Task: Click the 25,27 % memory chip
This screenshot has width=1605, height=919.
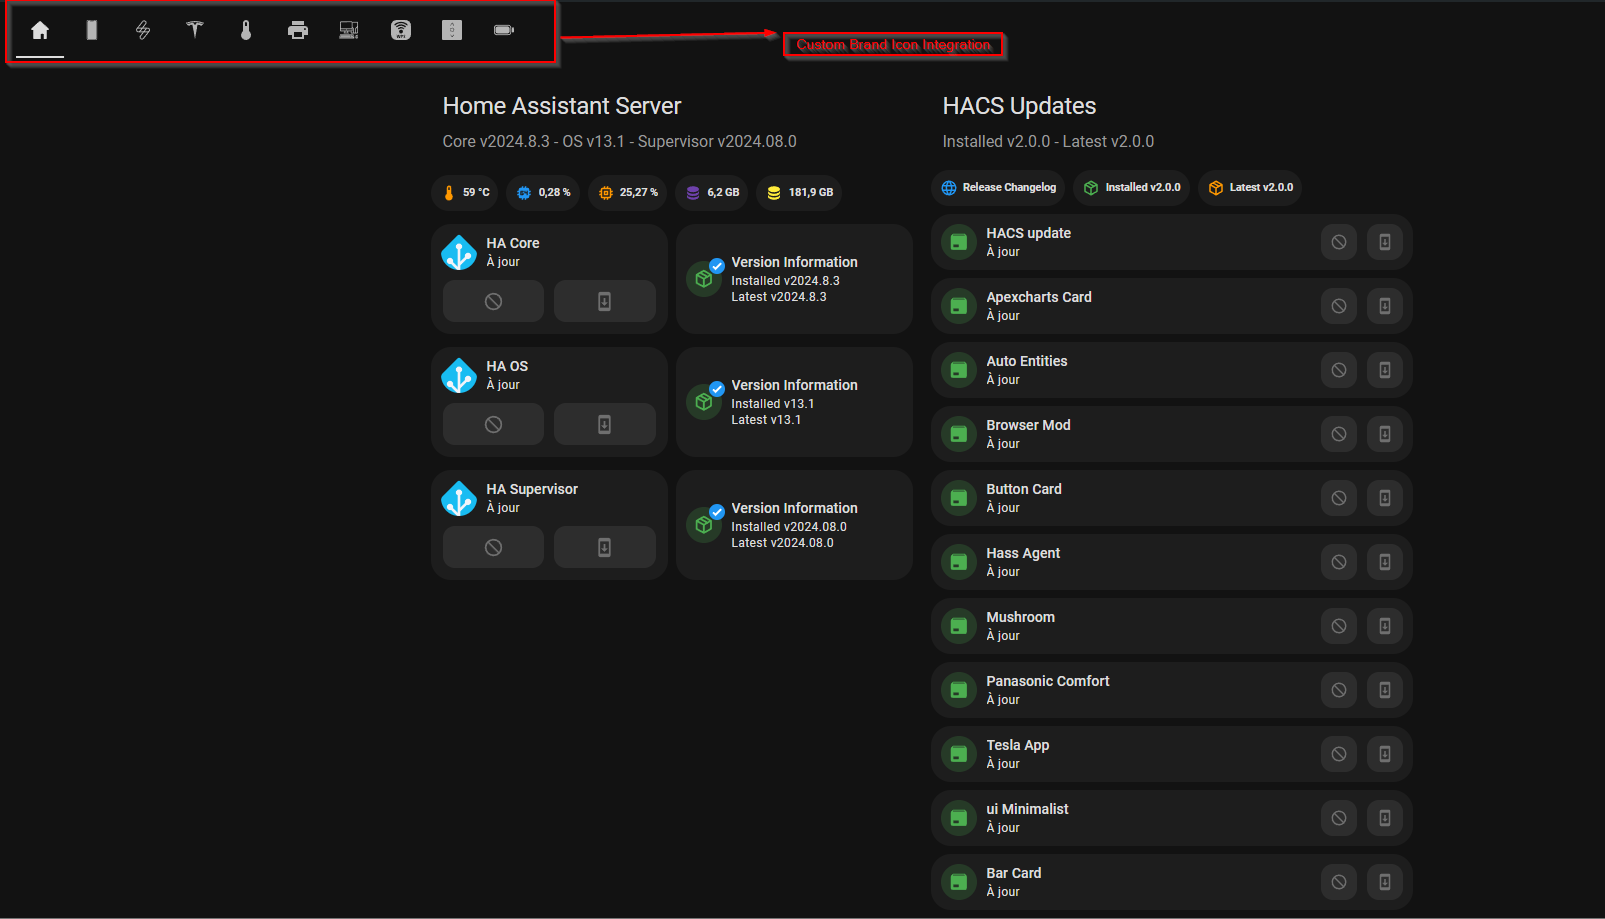Action: 627,192
